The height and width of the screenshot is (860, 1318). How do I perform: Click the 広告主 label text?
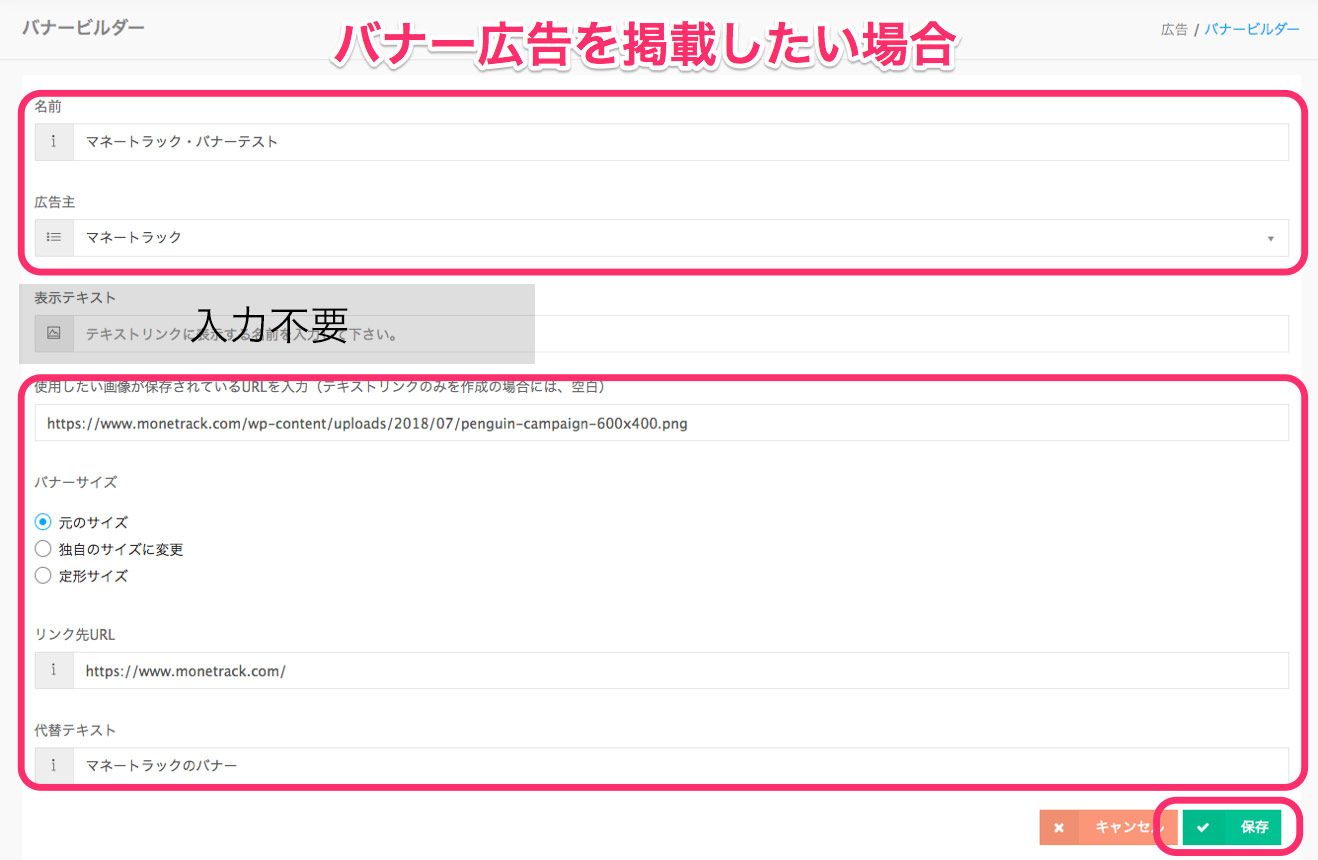click(x=55, y=202)
